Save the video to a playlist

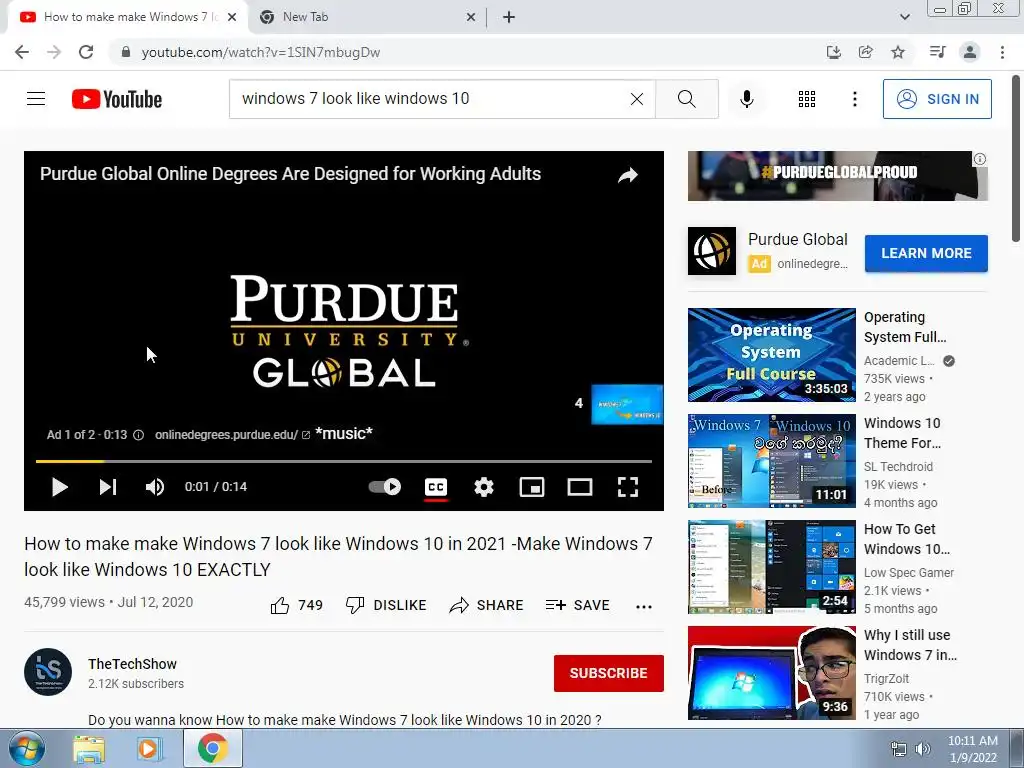pos(578,605)
